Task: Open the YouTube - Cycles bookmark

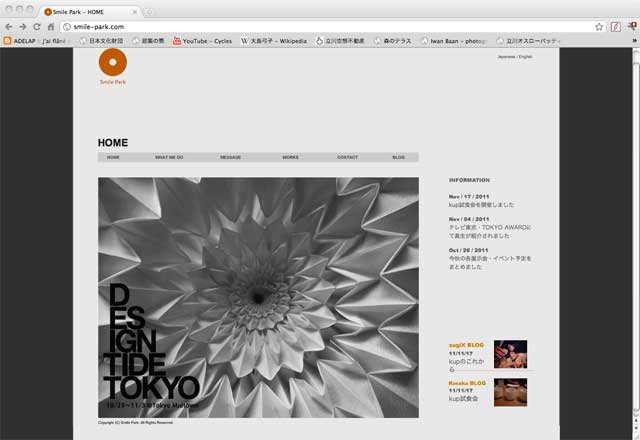Action: tap(202, 41)
